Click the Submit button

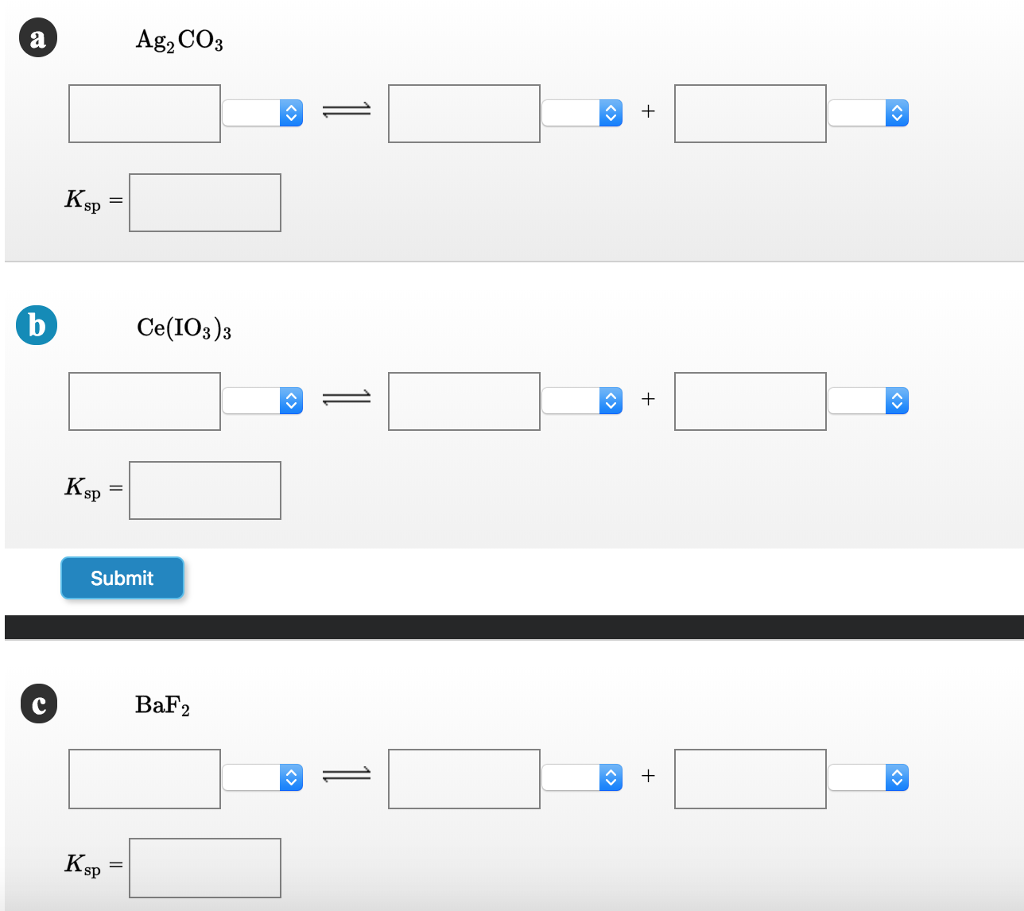coord(122,578)
